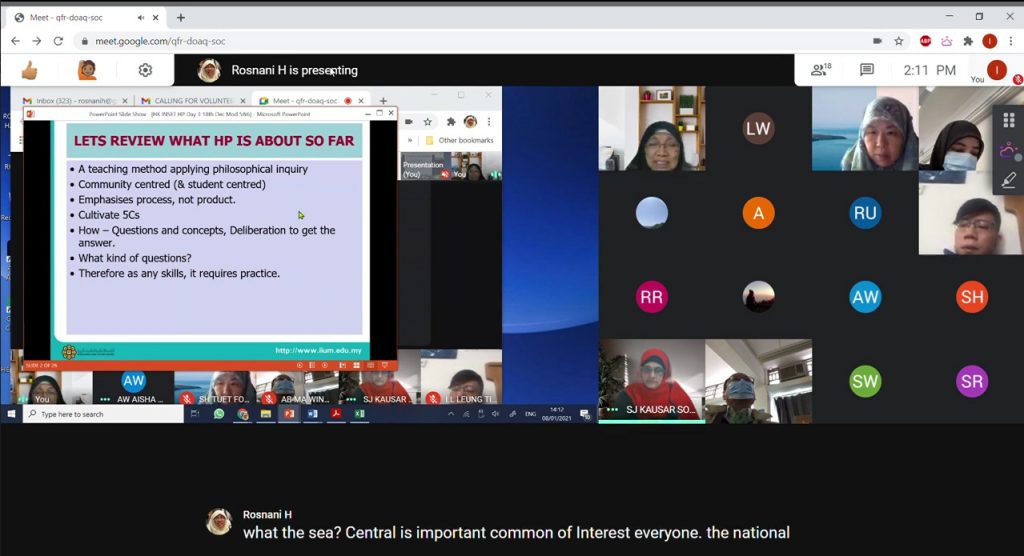Click the AW AISHA tile in shared filmstrip
Image resolution: width=1024 pixels, height=556 pixels.
pos(133,387)
